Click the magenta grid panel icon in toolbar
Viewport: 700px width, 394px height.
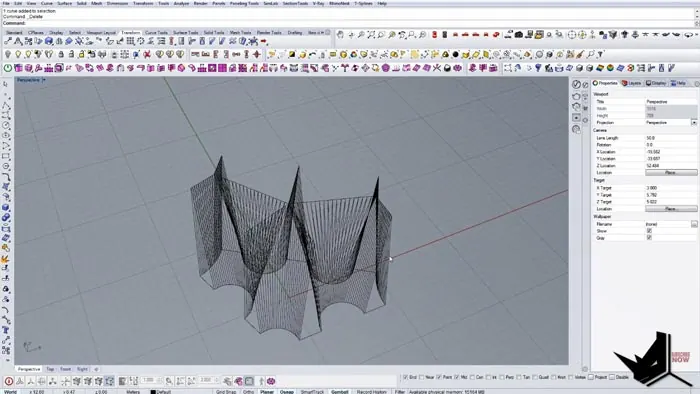tap(222, 68)
